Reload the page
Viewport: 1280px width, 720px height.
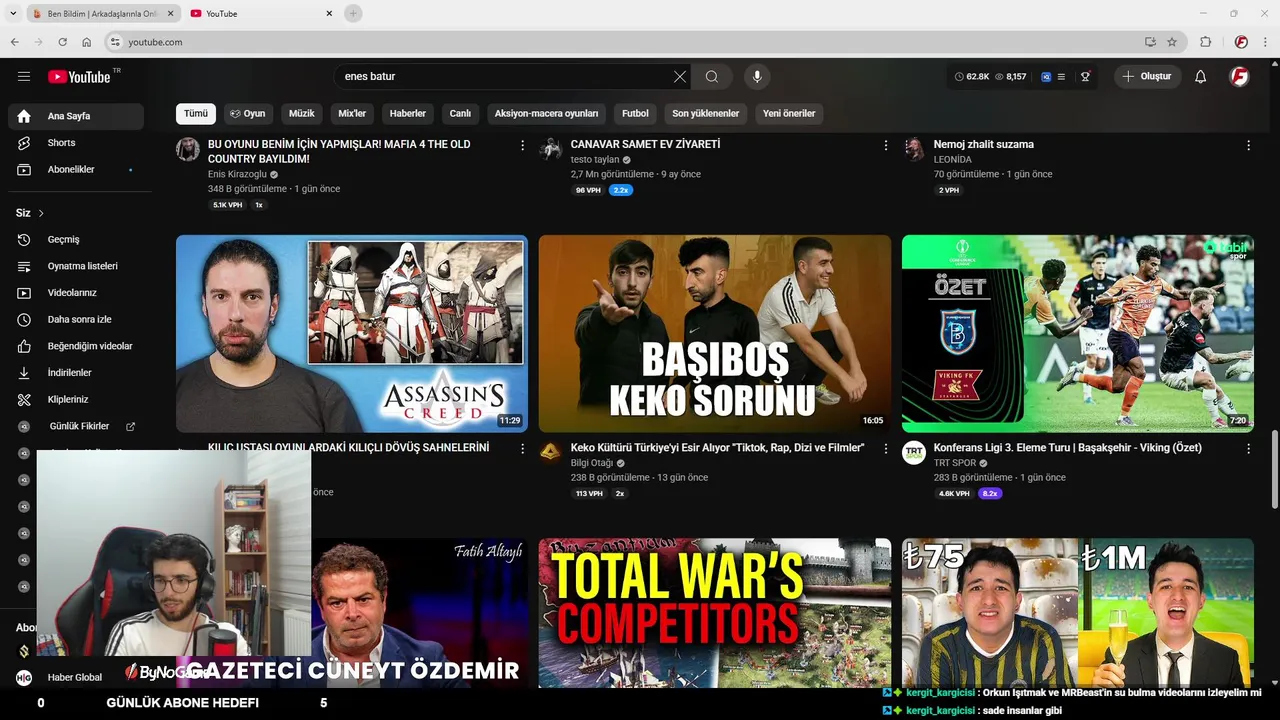(62, 42)
